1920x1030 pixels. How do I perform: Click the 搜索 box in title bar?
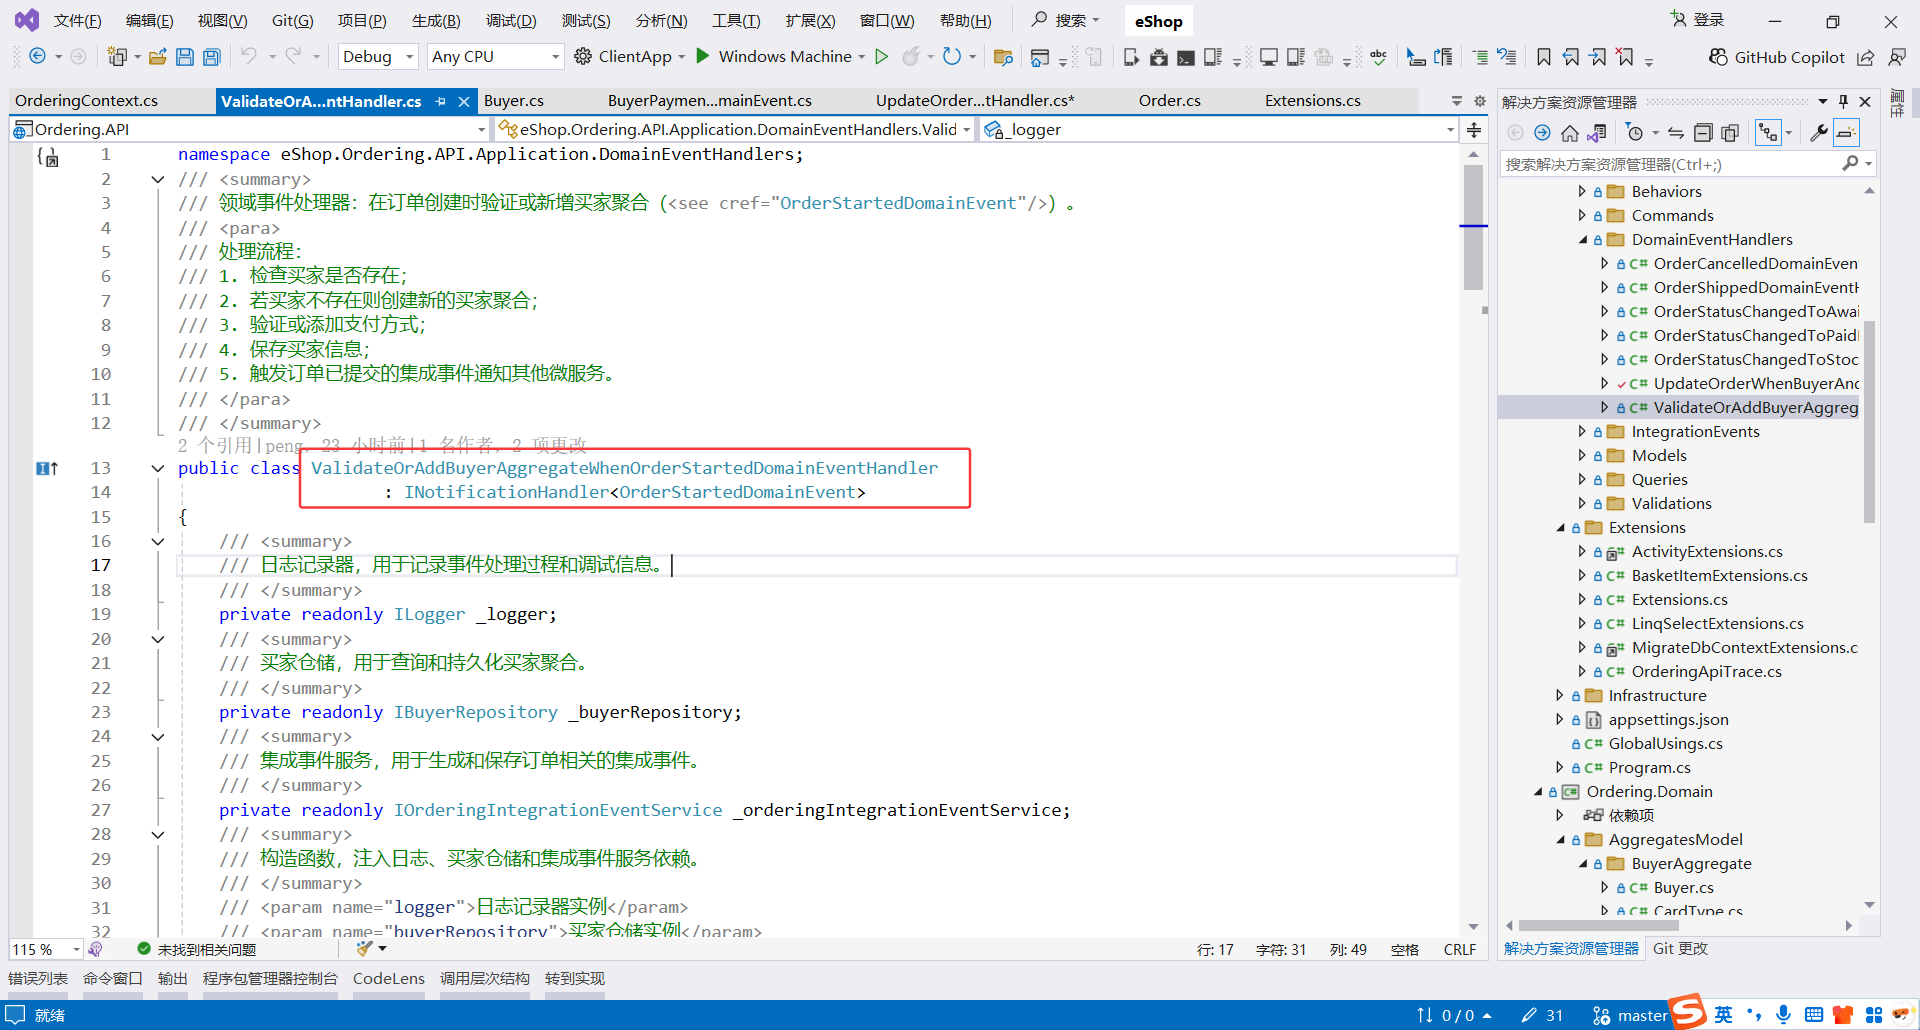click(1066, 20)
